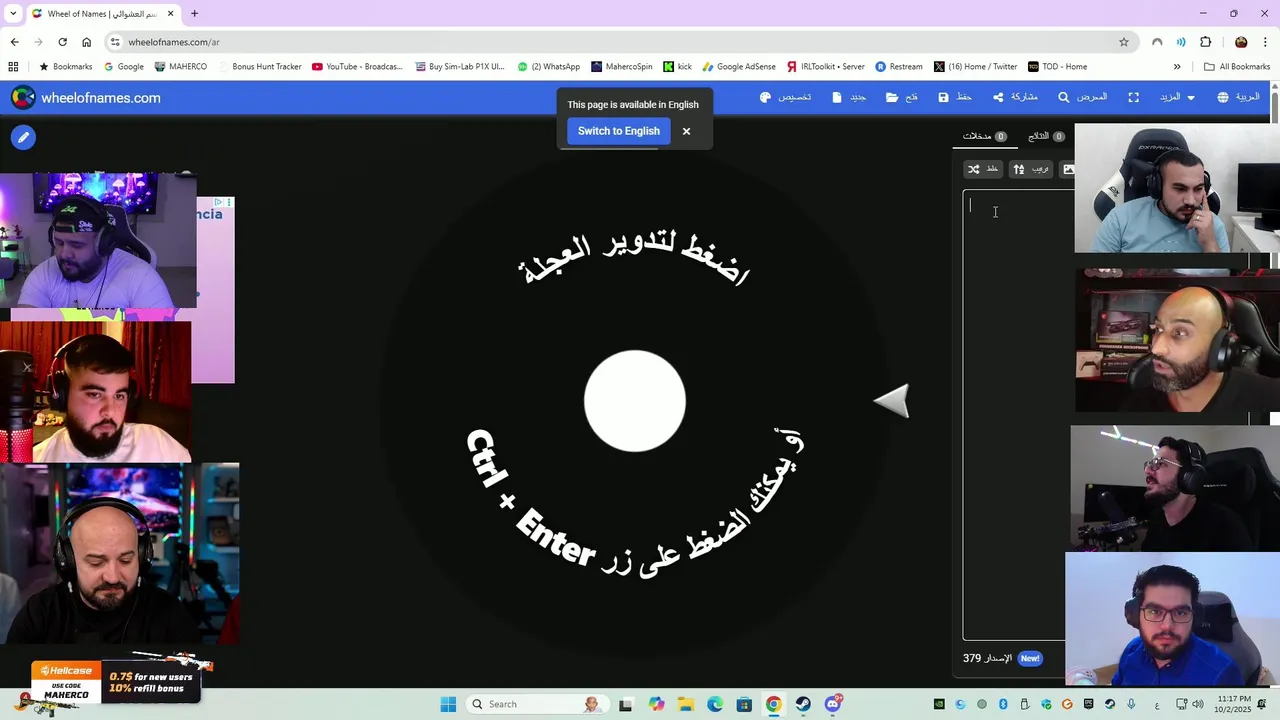This screenshot has height=720, width=1280.
Task: Add an image to entries
Action: pyautogui.click(x=1068, y=169)
